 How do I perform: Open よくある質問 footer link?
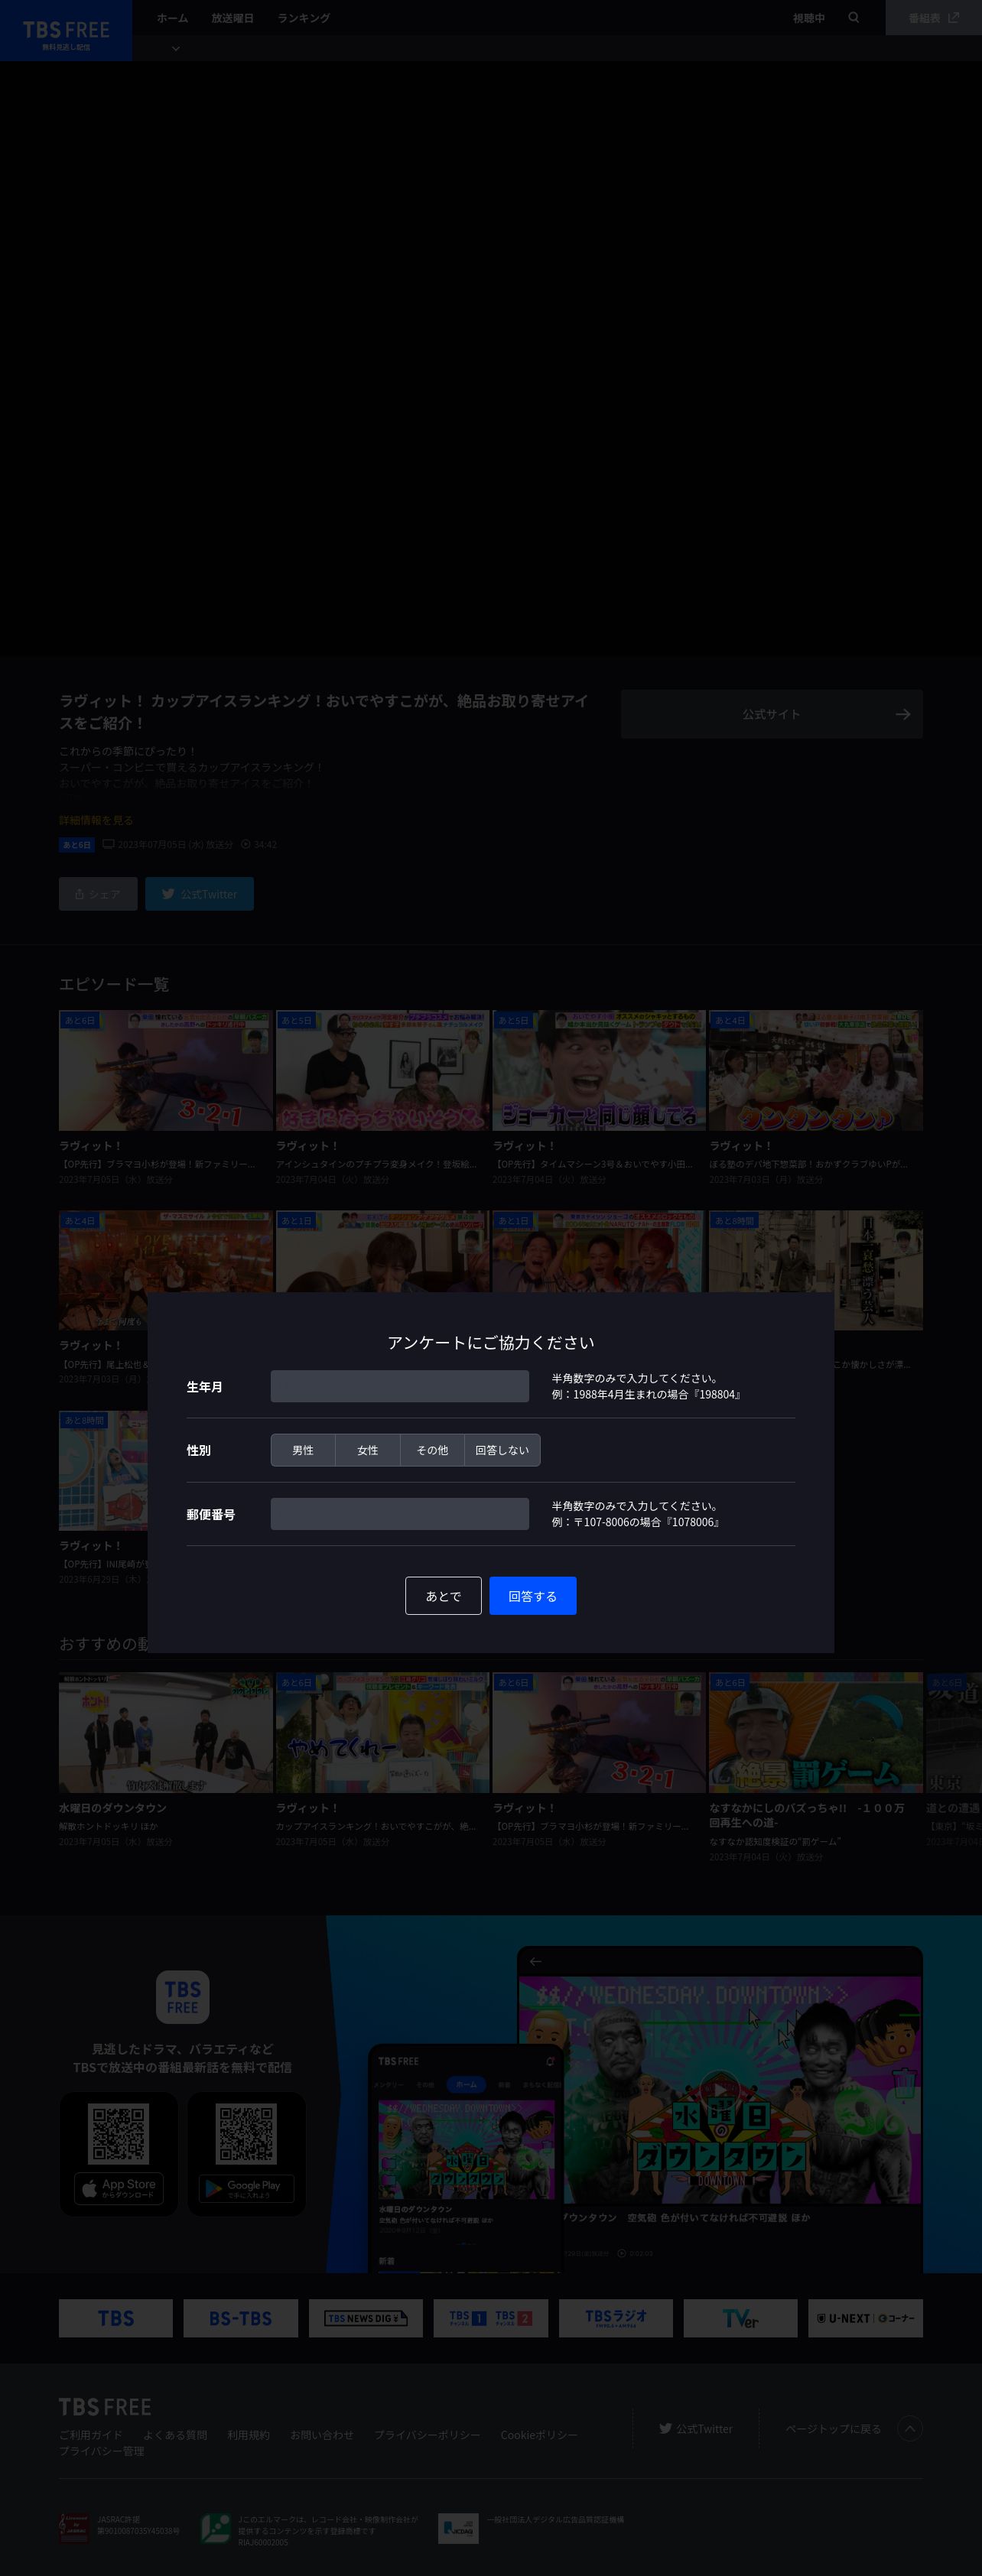pos(175,2435)
